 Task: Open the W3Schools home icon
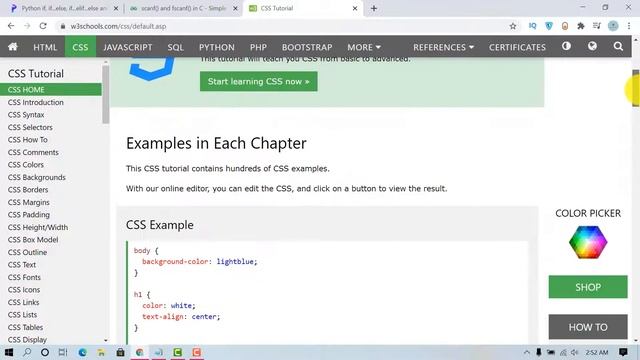point(13,47)
